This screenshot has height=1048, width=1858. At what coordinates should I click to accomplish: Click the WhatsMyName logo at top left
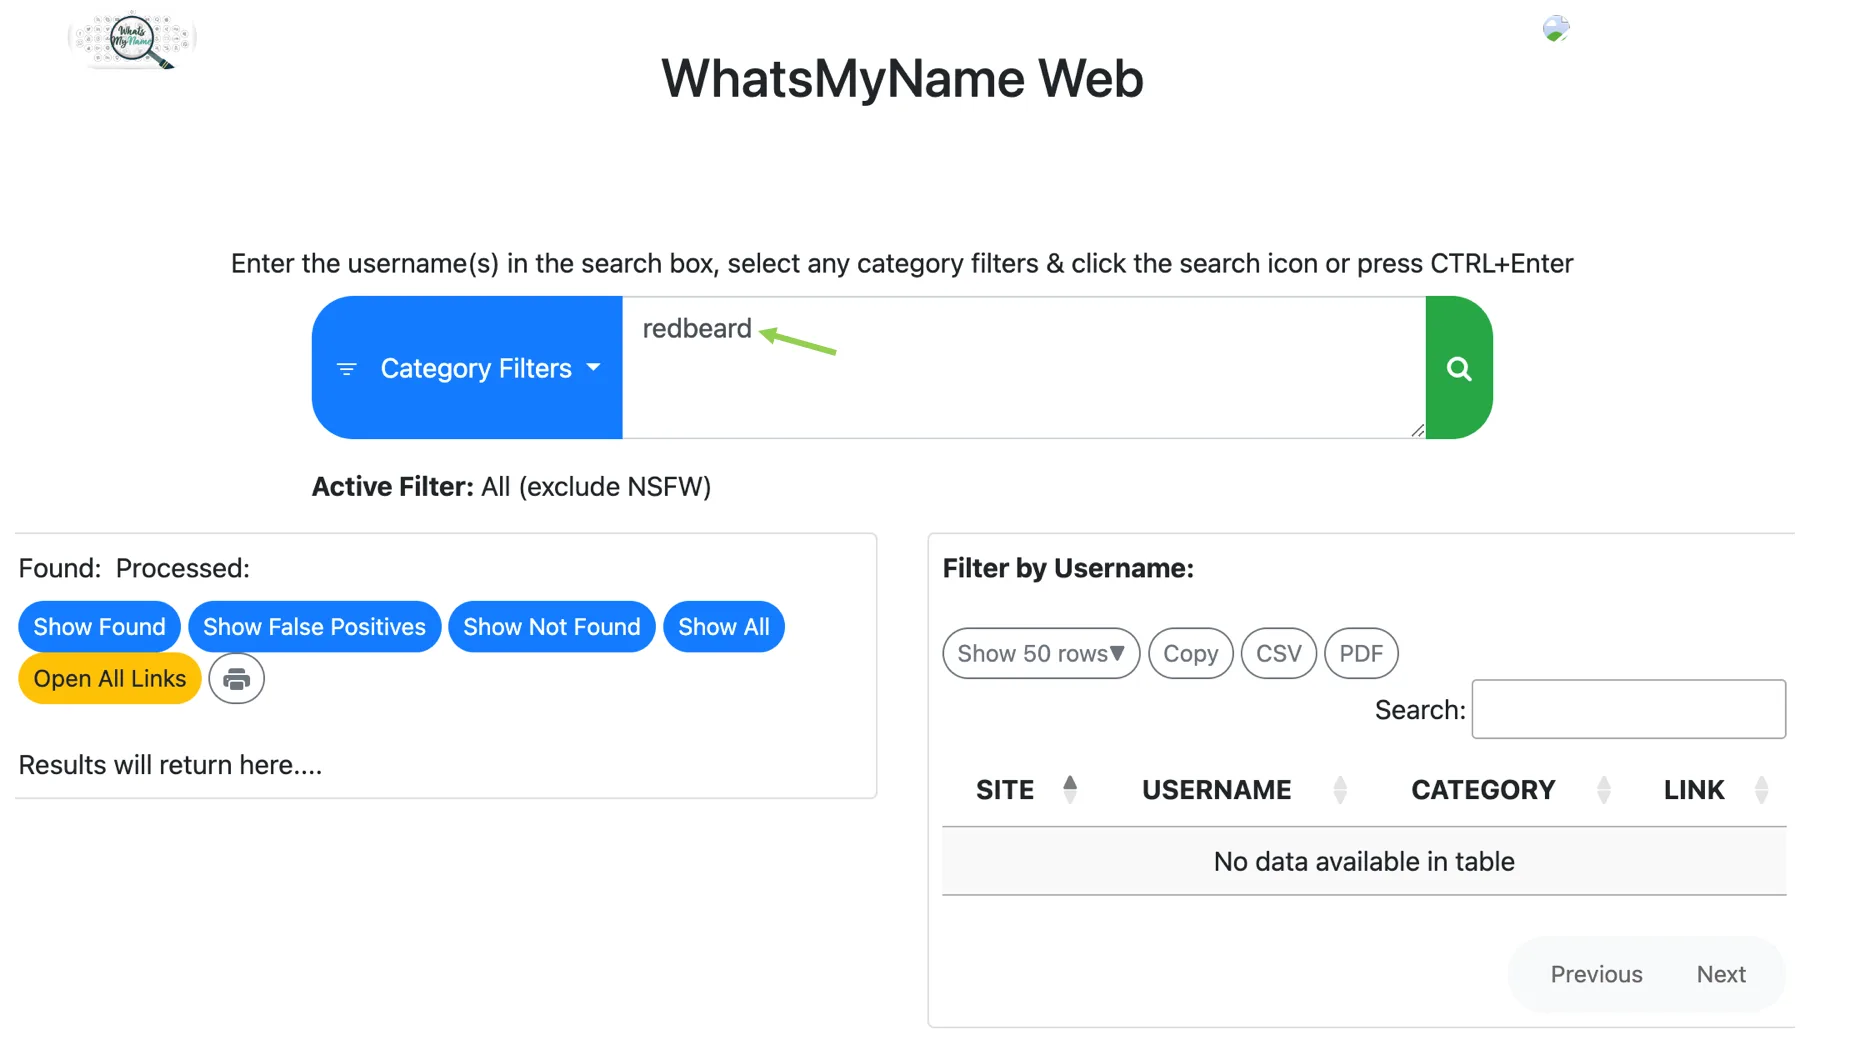[132, 40]
